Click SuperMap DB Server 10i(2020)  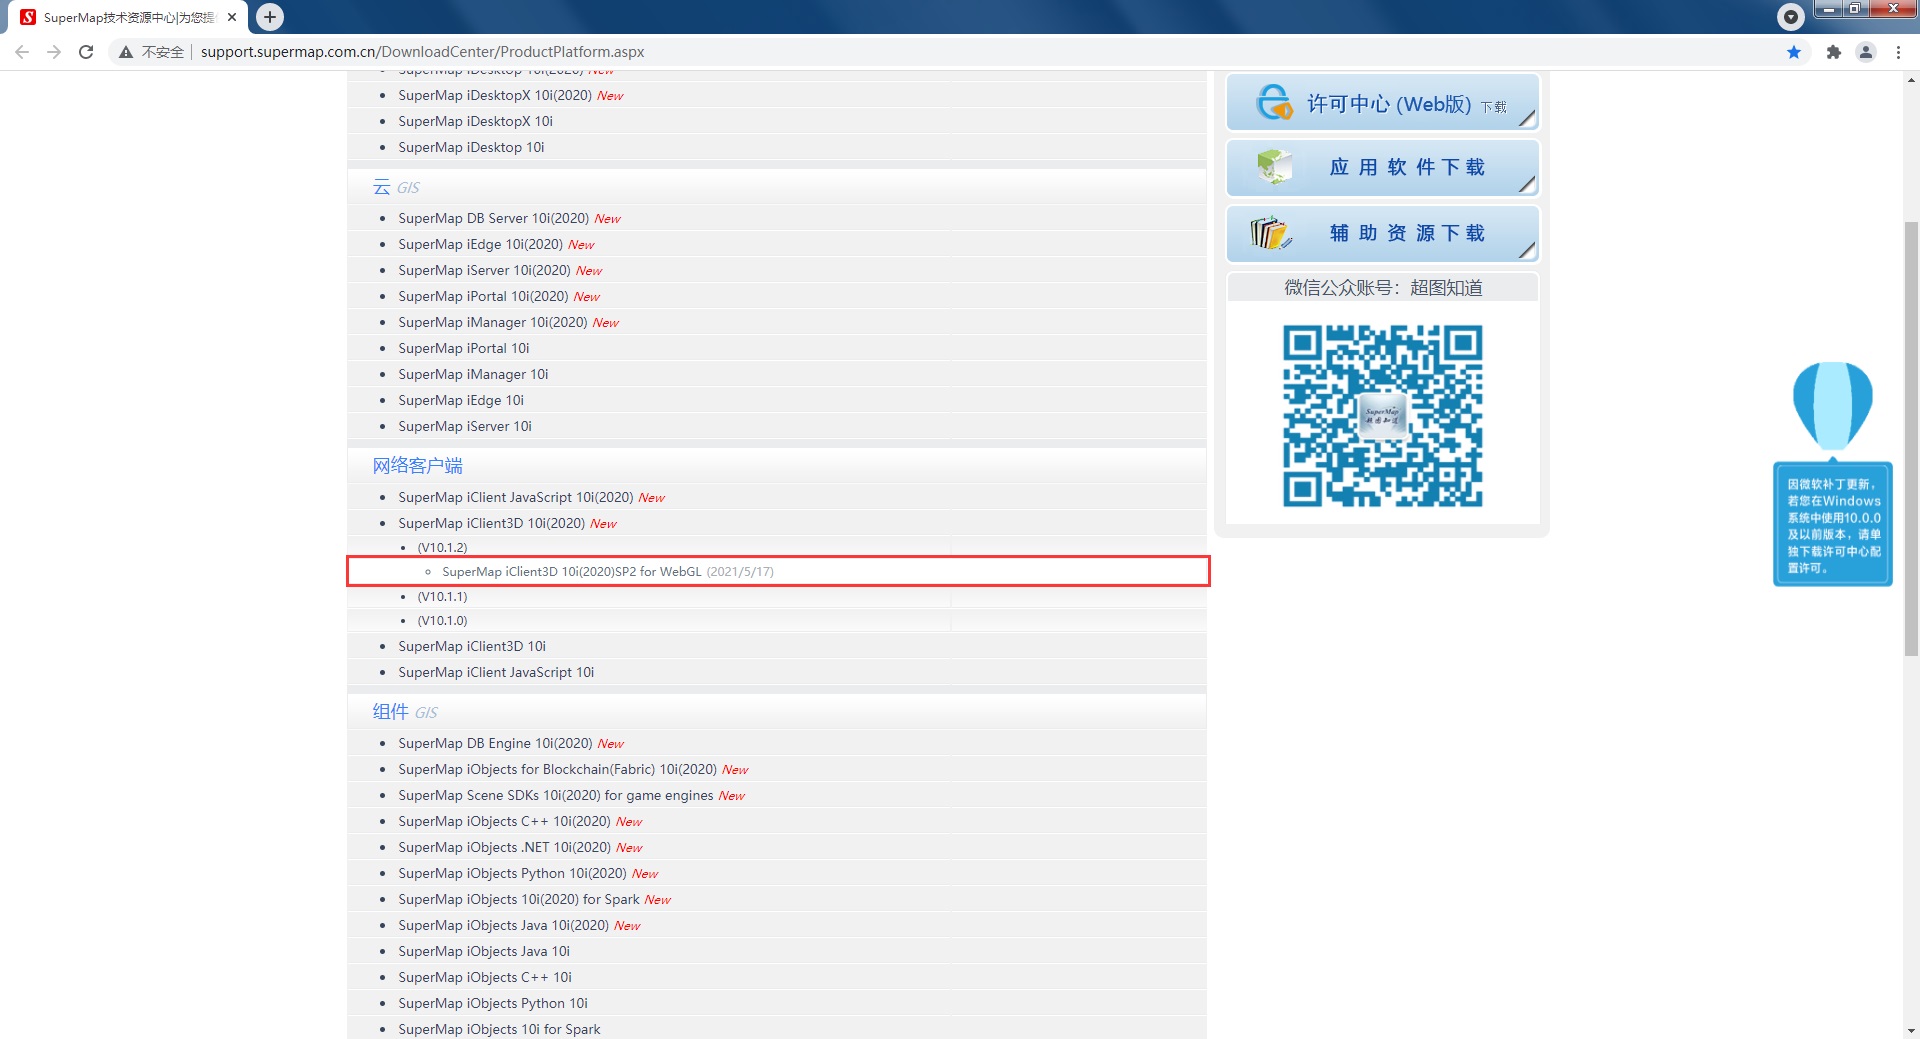(493, 218)
